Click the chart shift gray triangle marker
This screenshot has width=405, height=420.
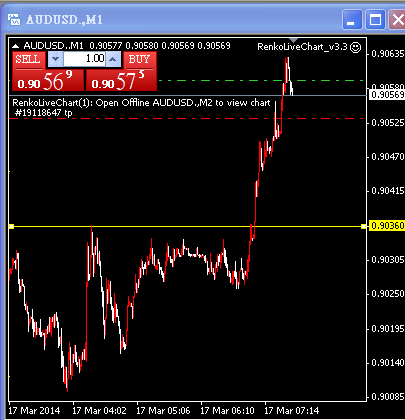coord(293,40)
